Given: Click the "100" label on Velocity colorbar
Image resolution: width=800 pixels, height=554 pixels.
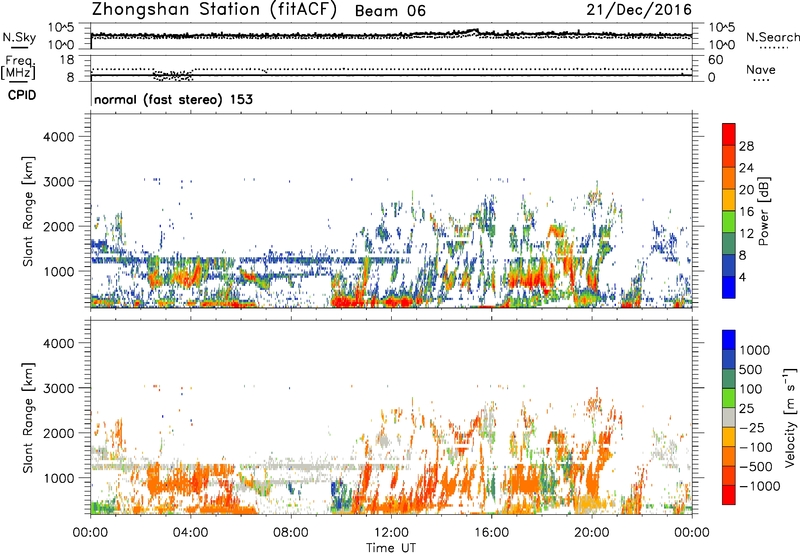Looking at the screenshot, I should [750, 389].
